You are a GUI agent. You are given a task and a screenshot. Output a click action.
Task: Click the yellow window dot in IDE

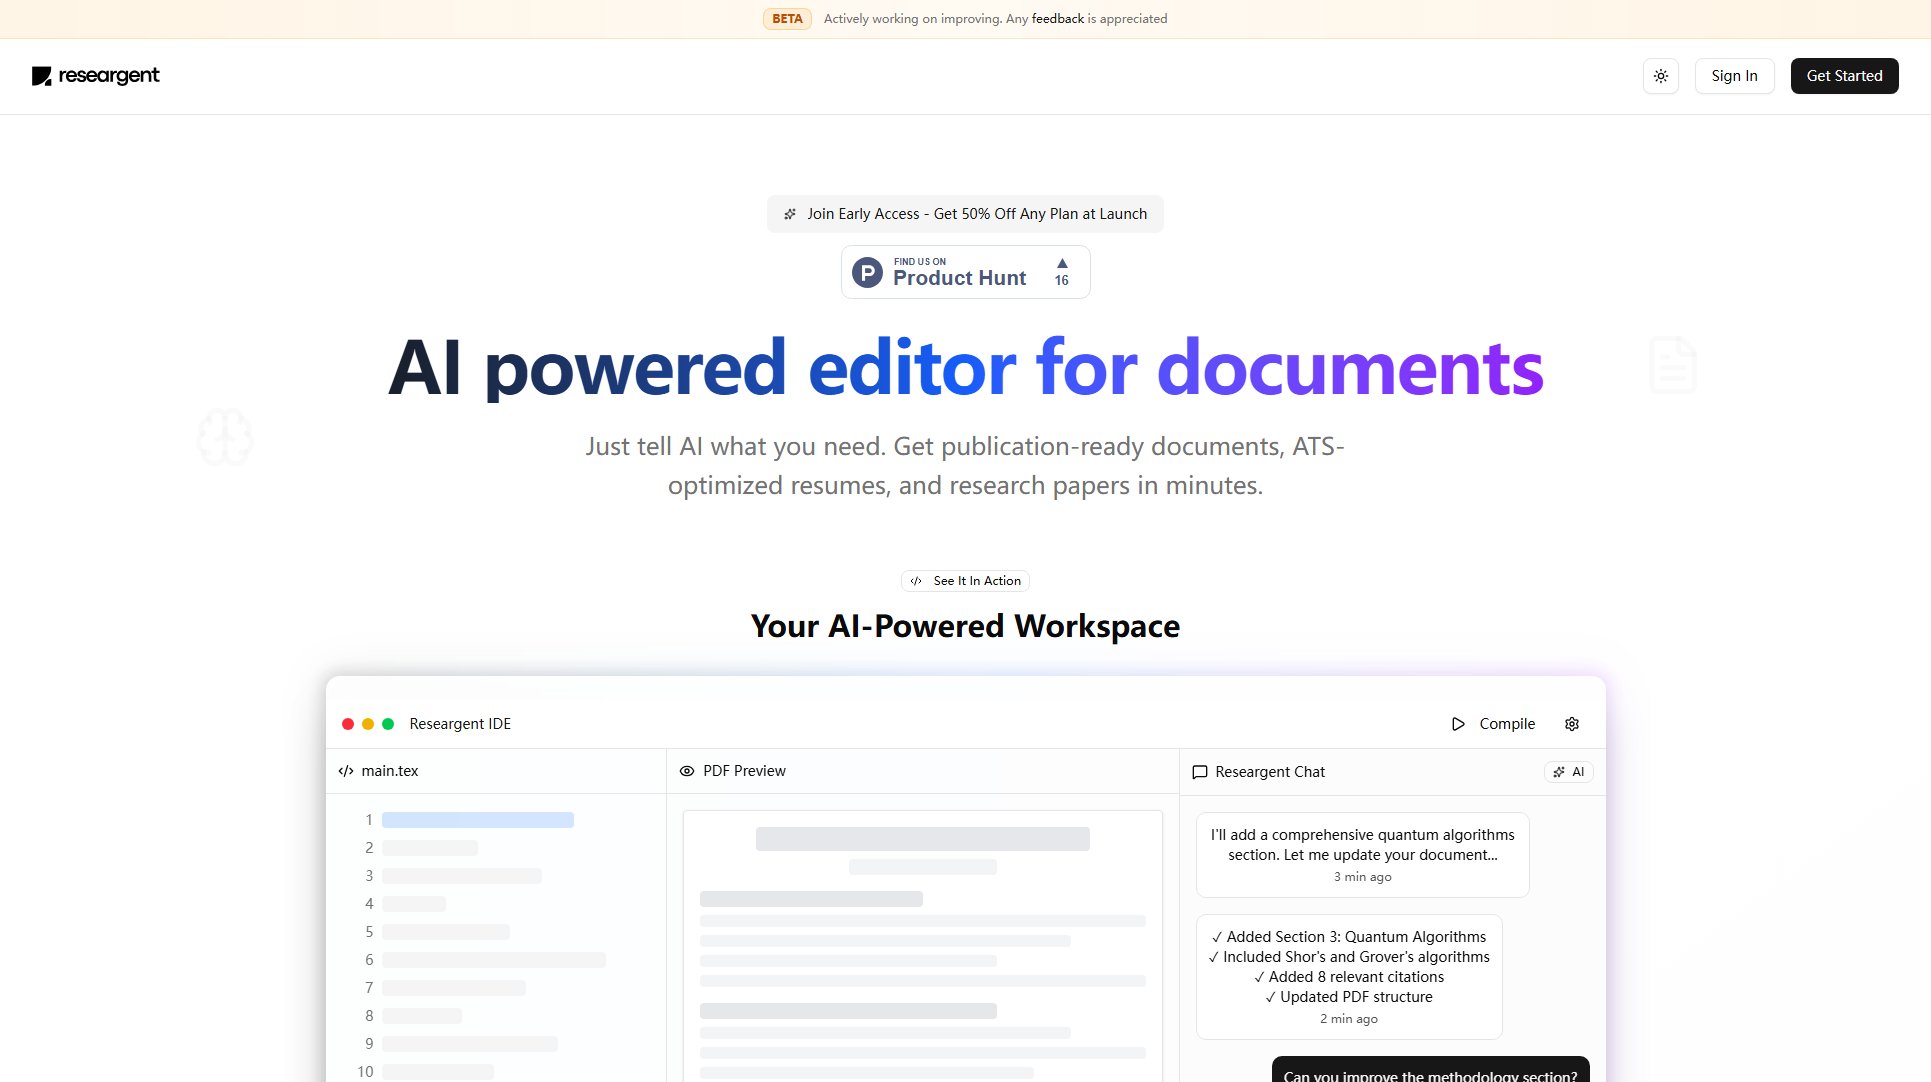tap(368, 724)
